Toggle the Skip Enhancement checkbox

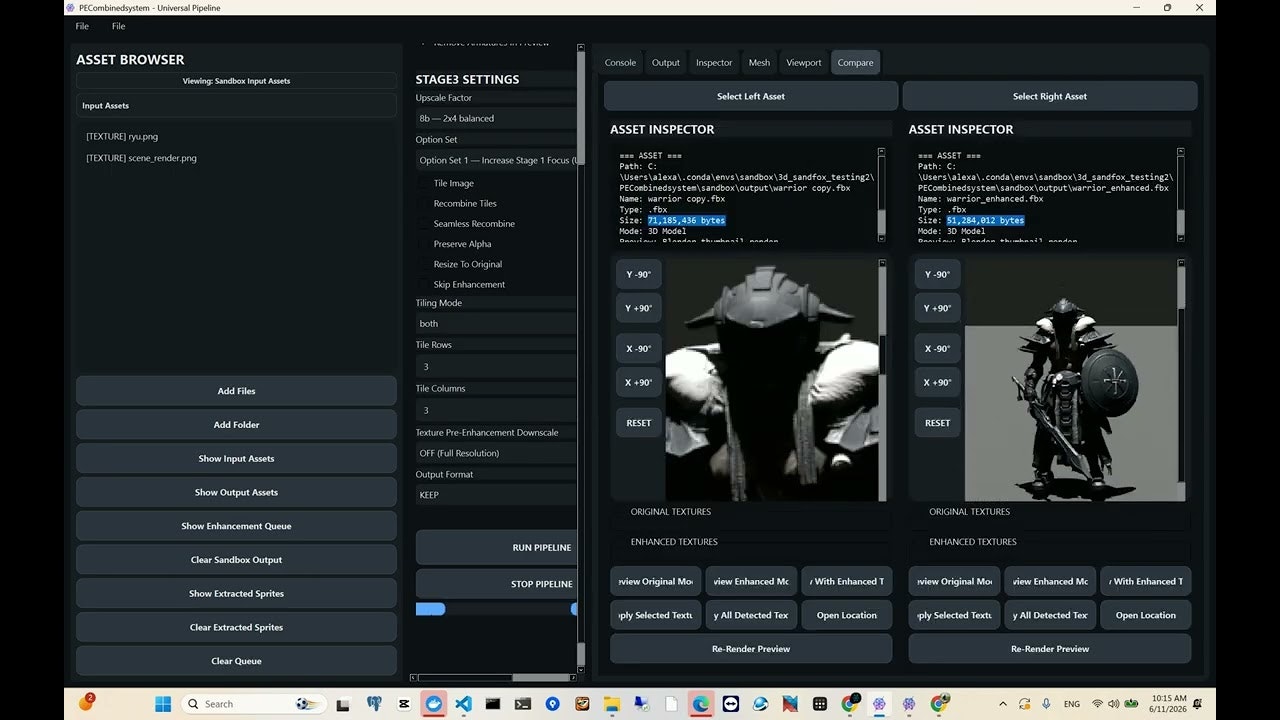click(x=424, y=285)
